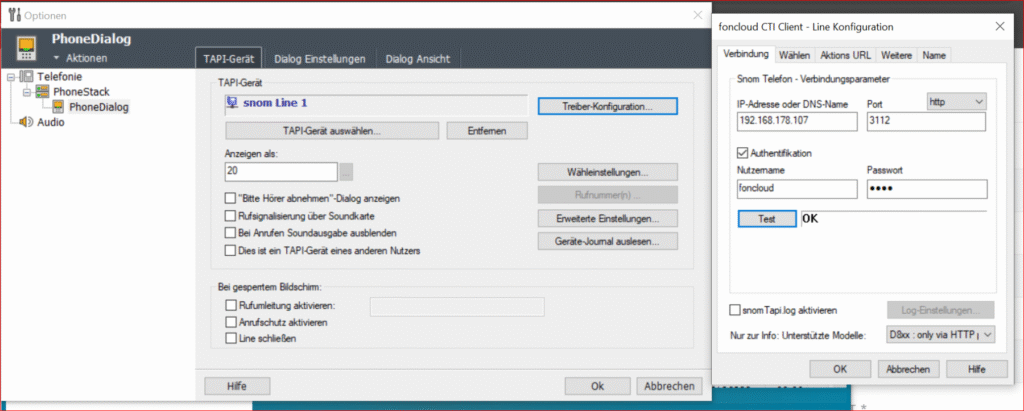The height and width of the screenshot is (411, 1024).
Task: Click the Test connection button
Action: tap(767, 219)
